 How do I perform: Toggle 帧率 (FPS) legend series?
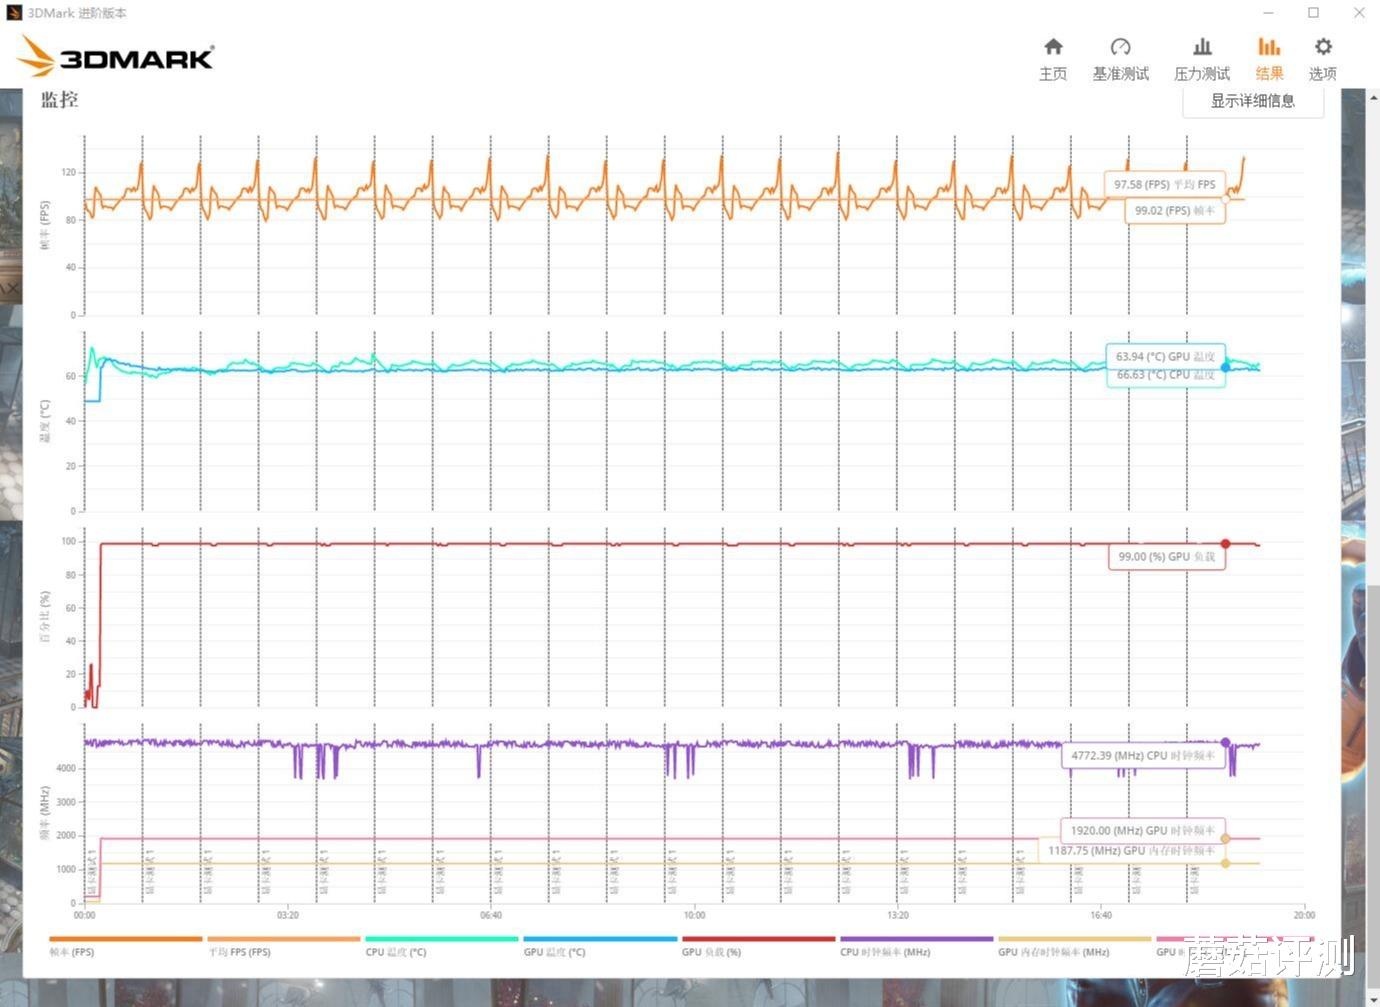tap(125, 946)
